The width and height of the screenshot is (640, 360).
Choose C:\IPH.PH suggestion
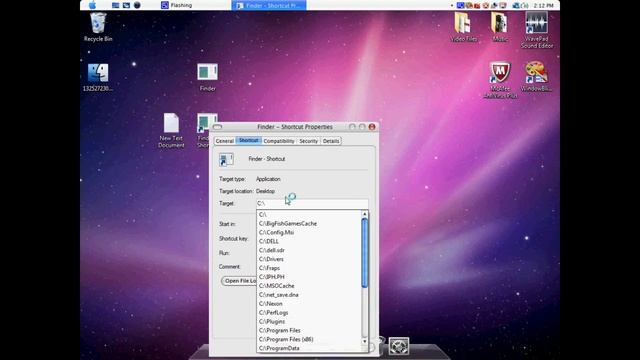tap(309, 277)
